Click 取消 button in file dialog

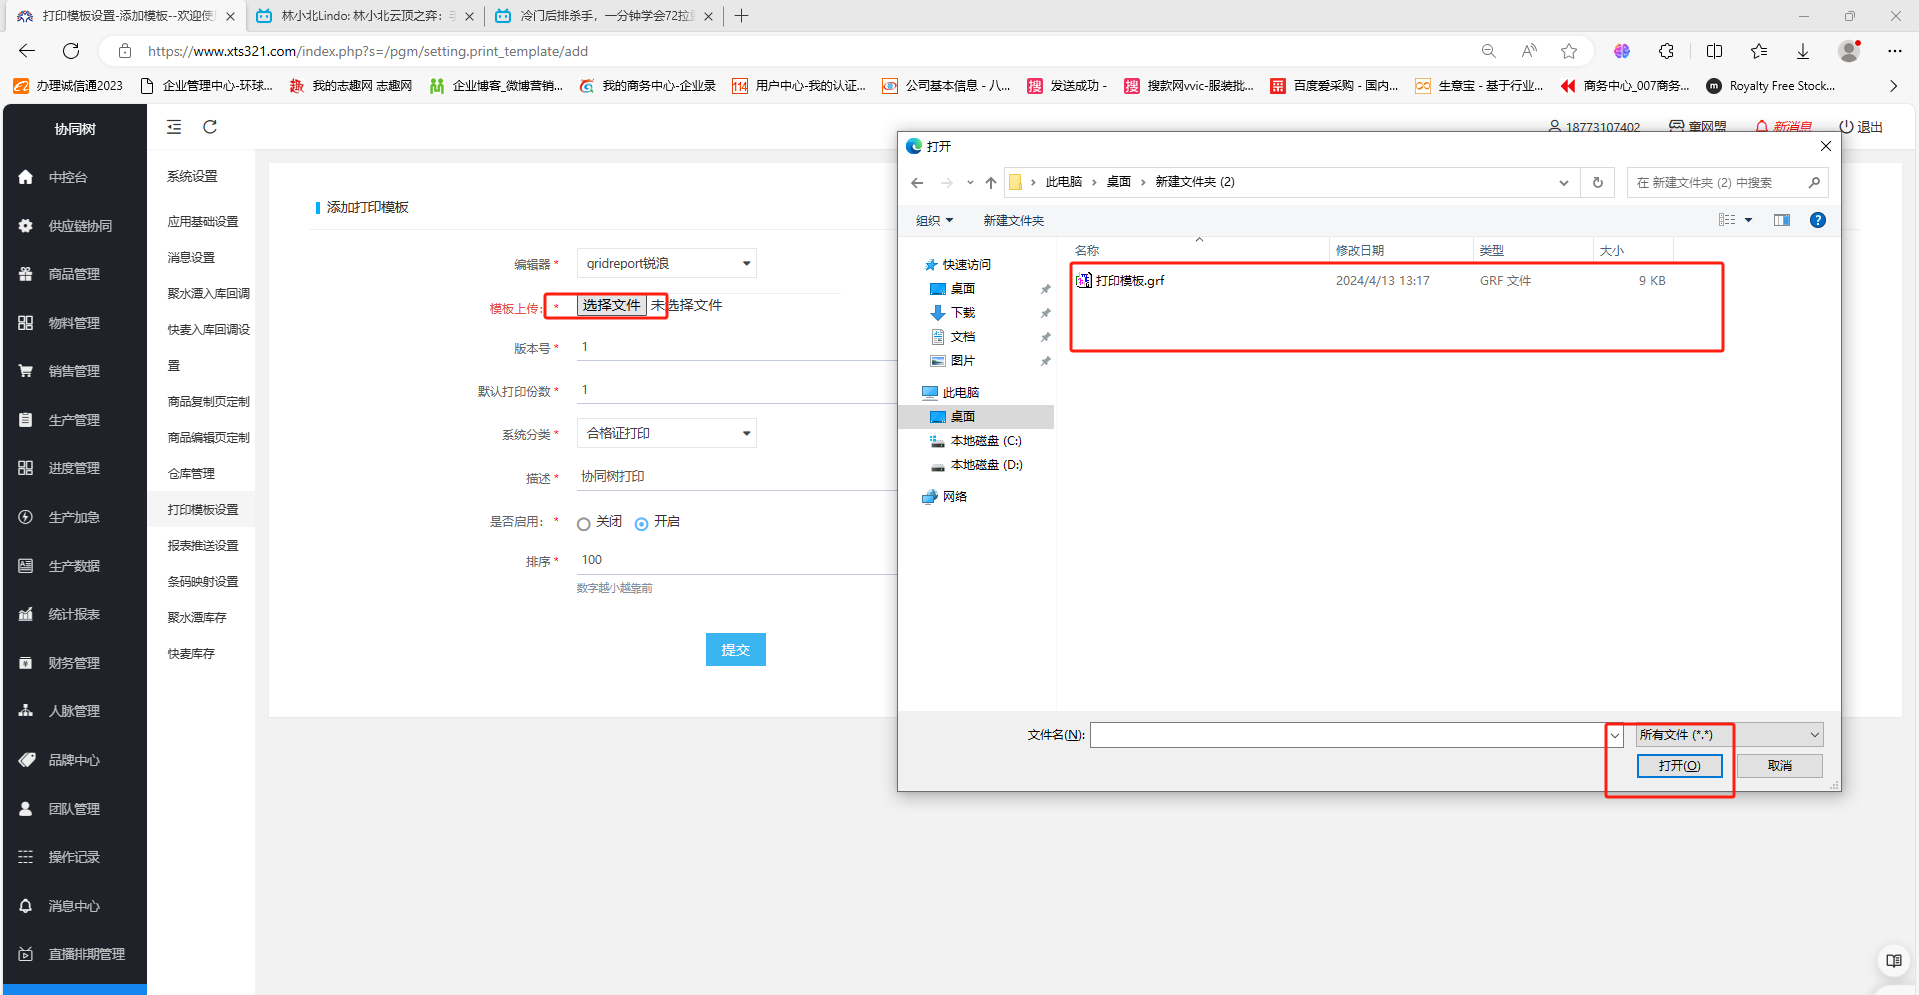(1780, 766)
